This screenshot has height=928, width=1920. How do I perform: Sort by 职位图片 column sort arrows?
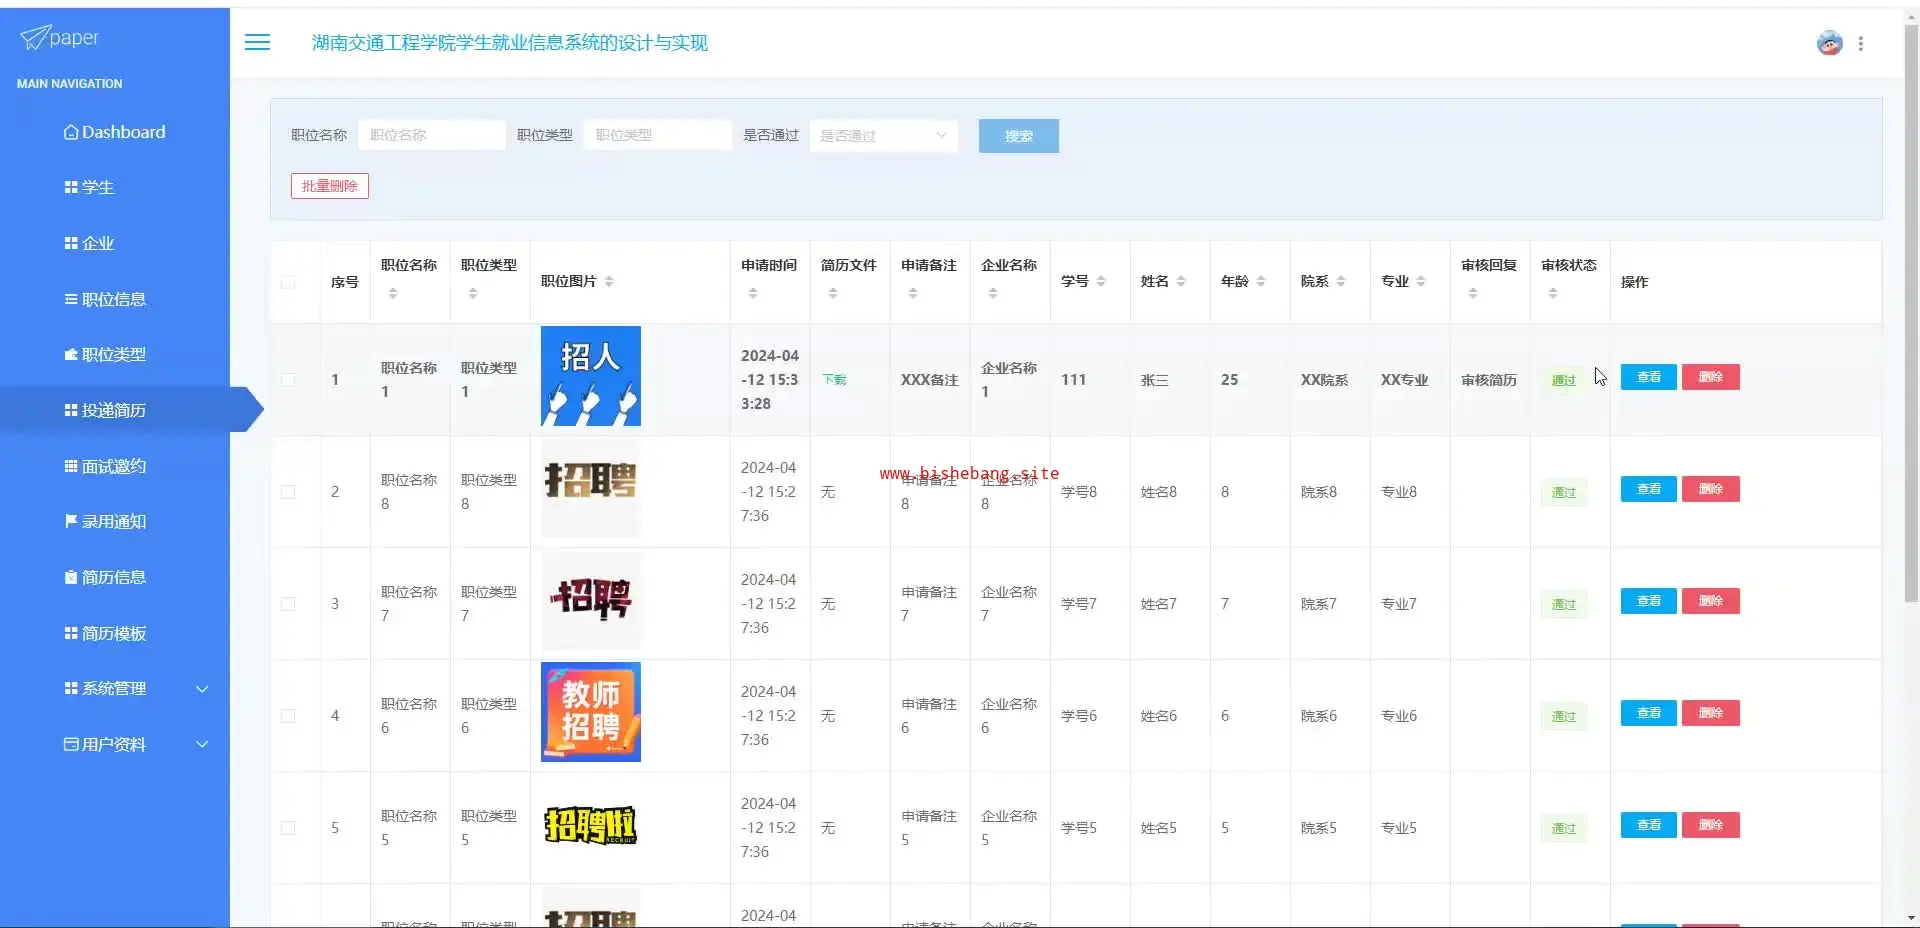(x=609, y=282)
